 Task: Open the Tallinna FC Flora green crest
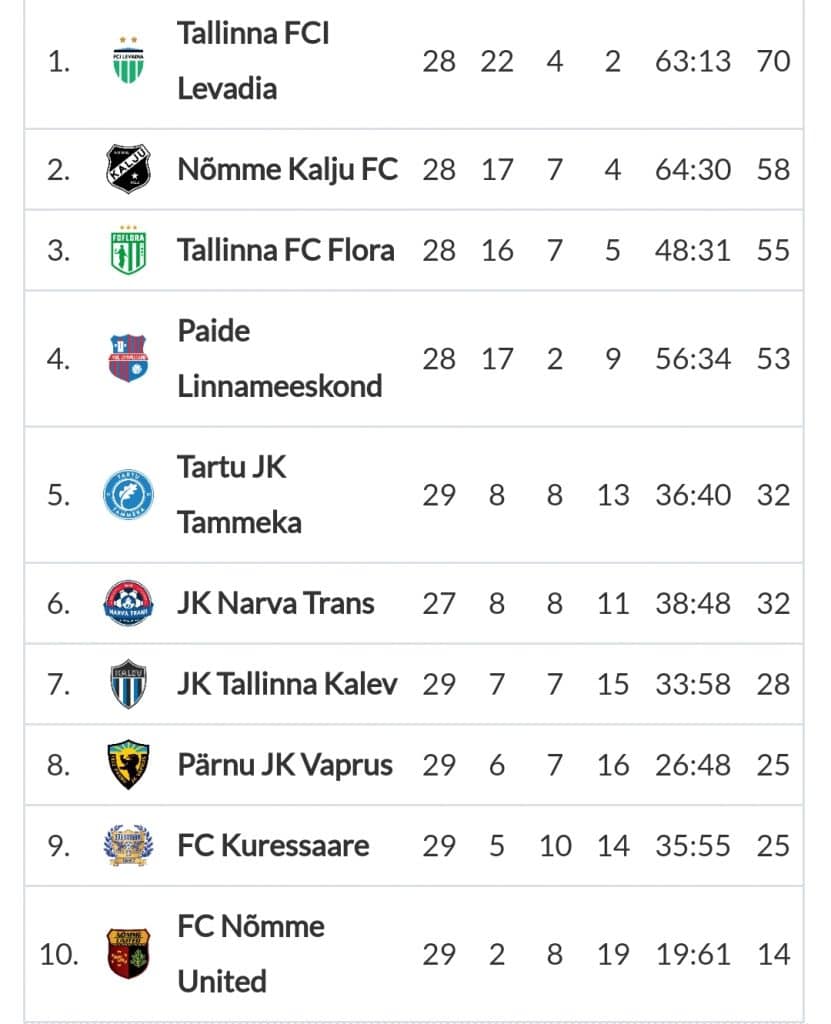[x=128, y=250]
